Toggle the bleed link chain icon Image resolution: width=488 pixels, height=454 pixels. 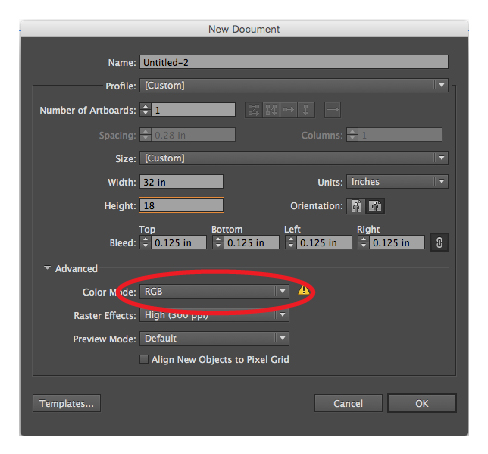(x=439, y=242)
